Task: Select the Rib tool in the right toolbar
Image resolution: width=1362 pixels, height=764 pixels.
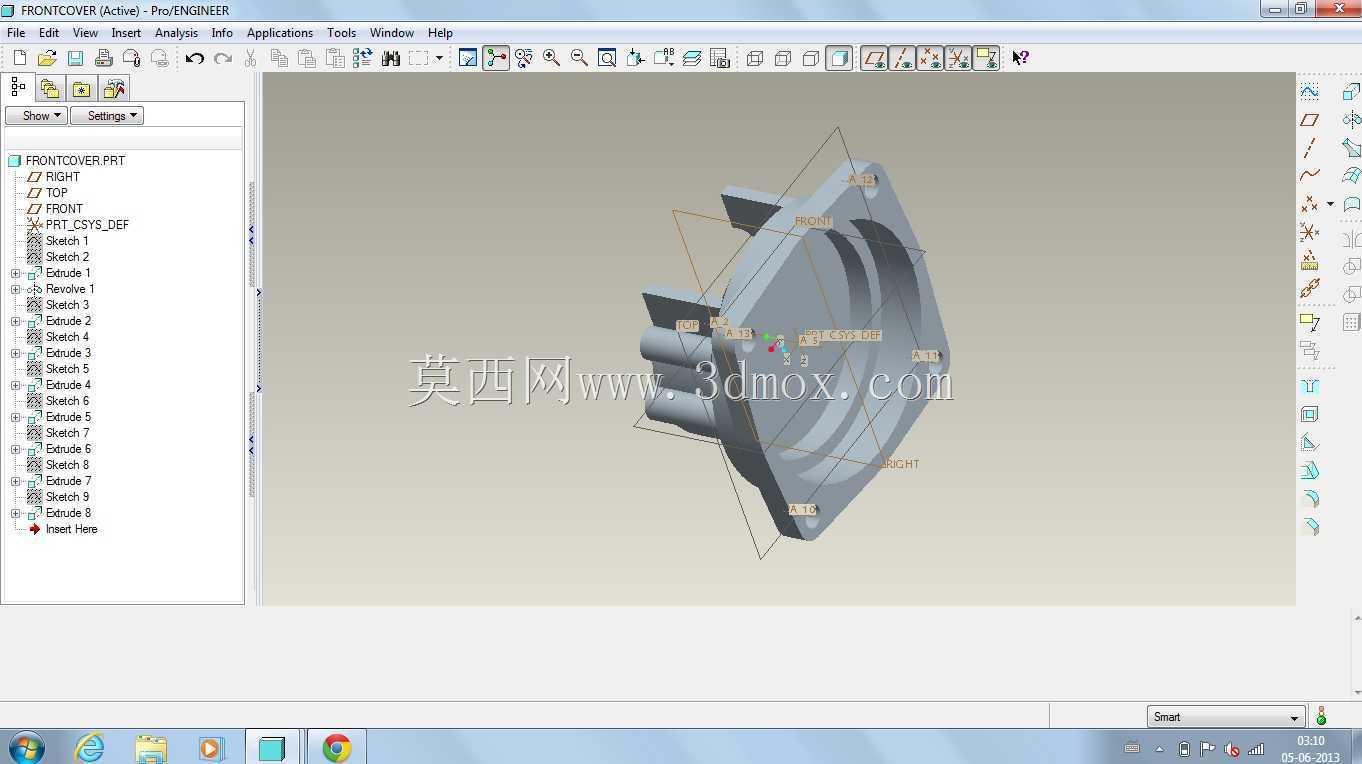Action: click(x=1309, y=442)
